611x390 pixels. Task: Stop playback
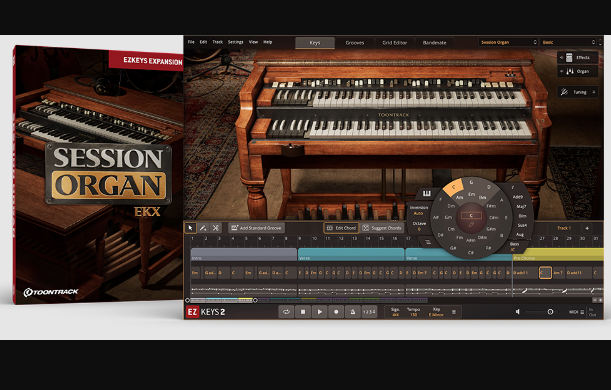[x=303, y=312]
